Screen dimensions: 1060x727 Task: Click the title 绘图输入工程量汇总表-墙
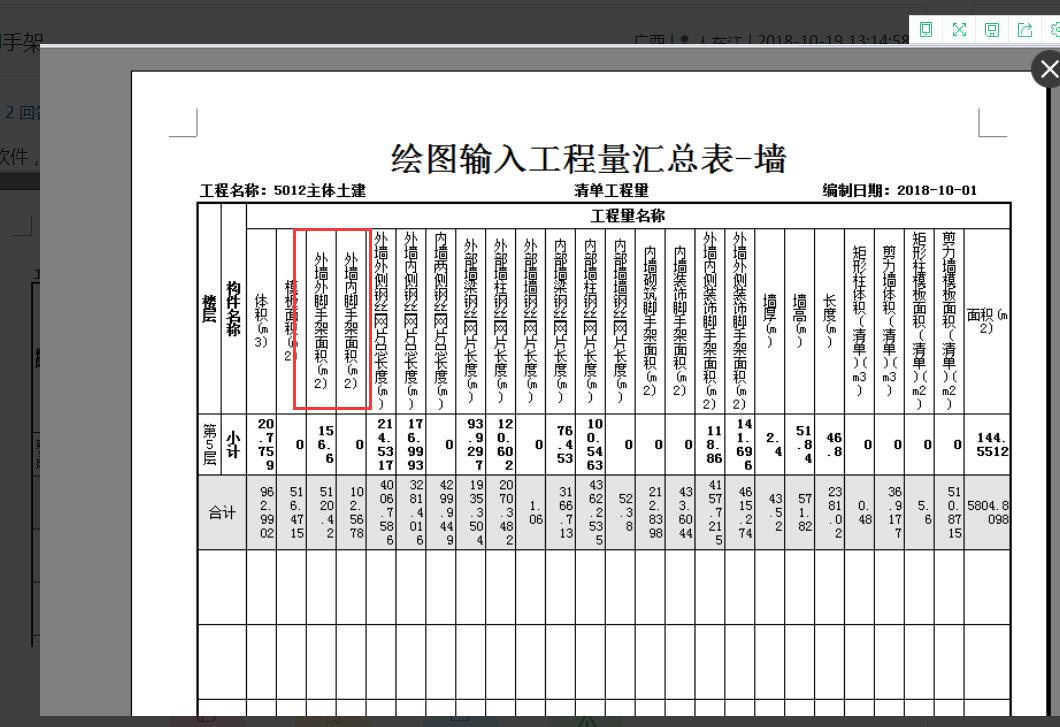589,158
